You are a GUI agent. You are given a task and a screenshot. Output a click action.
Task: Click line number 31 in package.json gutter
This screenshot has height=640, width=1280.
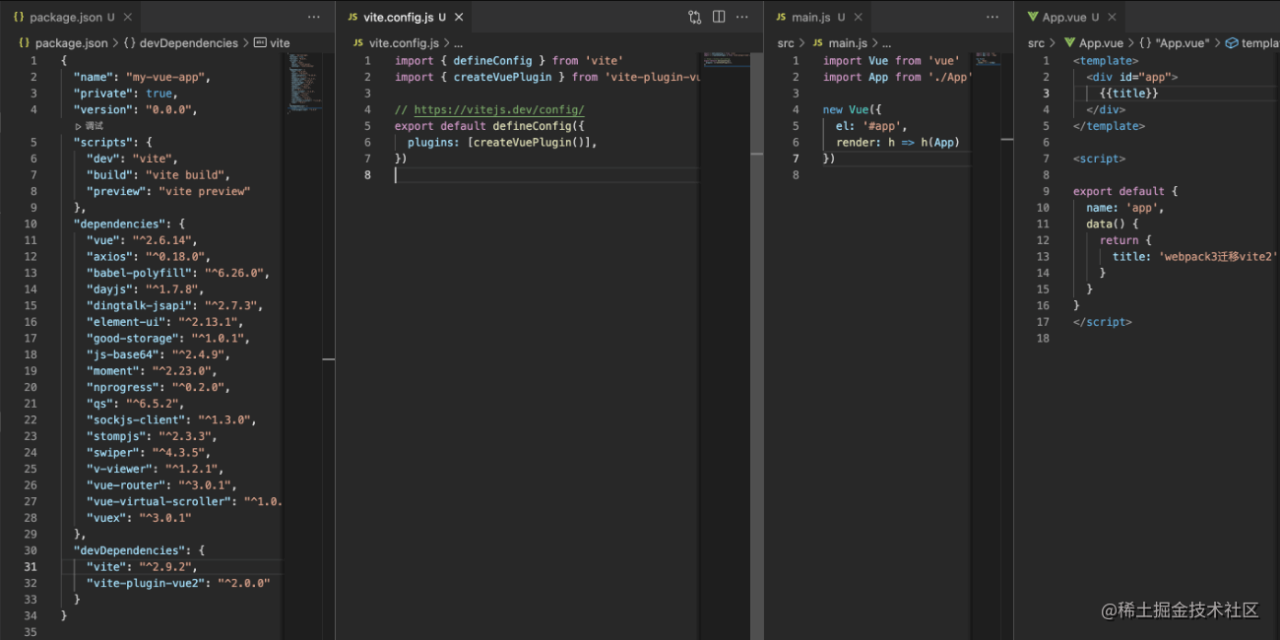pyautogui.click(x=30, y=566)
